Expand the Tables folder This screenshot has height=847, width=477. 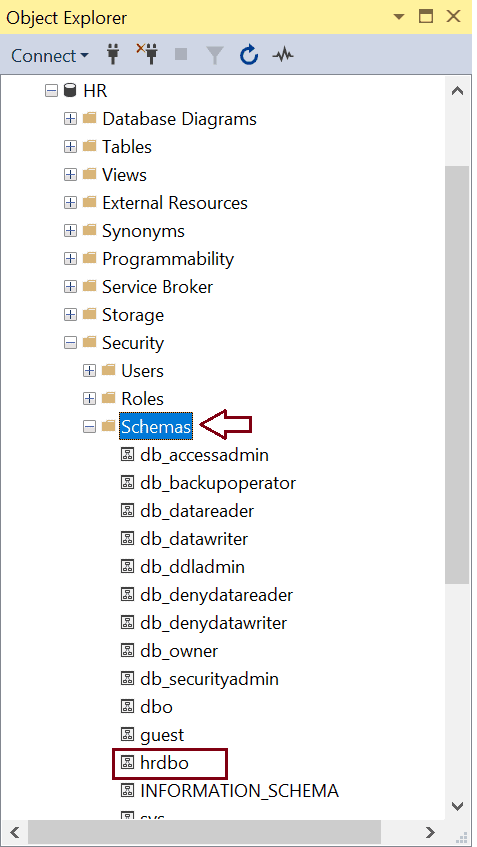70,146
